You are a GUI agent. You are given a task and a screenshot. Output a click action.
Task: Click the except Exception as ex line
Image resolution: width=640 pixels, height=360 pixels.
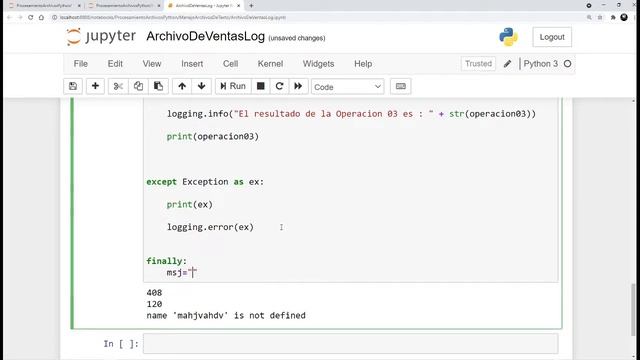tap(205, 182)
